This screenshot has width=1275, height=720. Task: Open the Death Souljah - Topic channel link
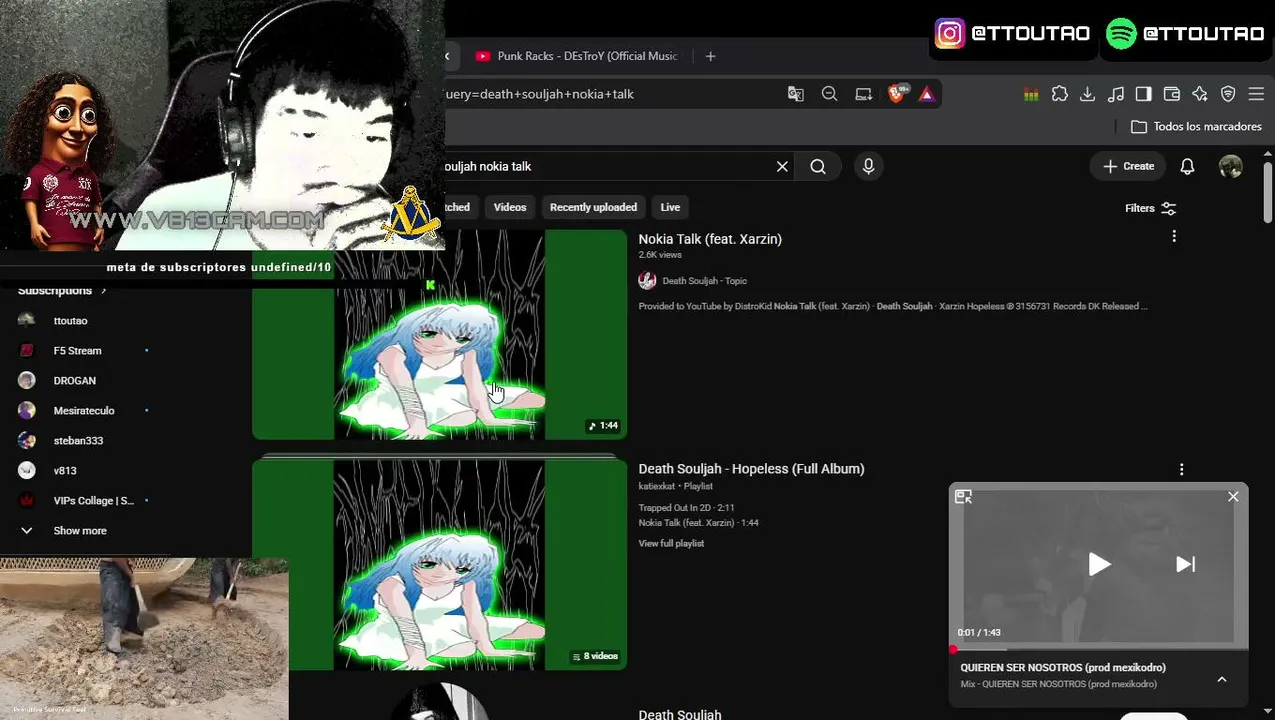point(704,281)
